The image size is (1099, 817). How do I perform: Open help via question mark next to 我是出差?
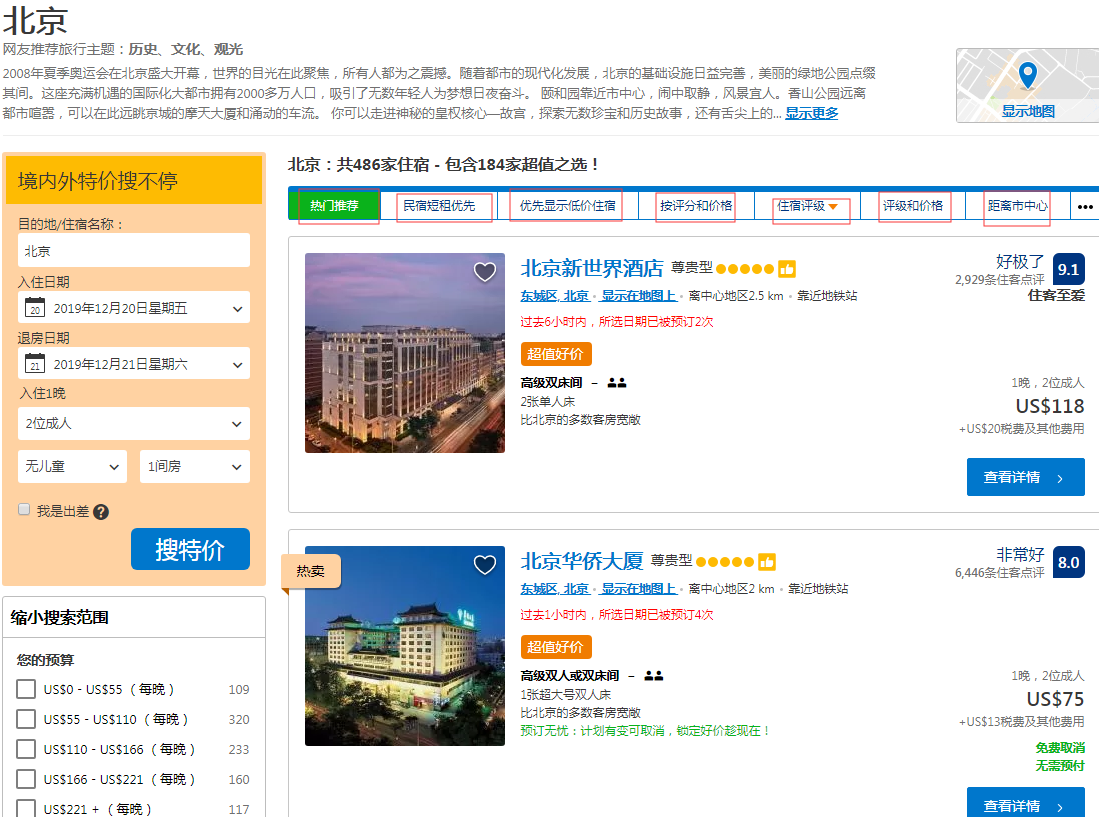tap(103, 508)
